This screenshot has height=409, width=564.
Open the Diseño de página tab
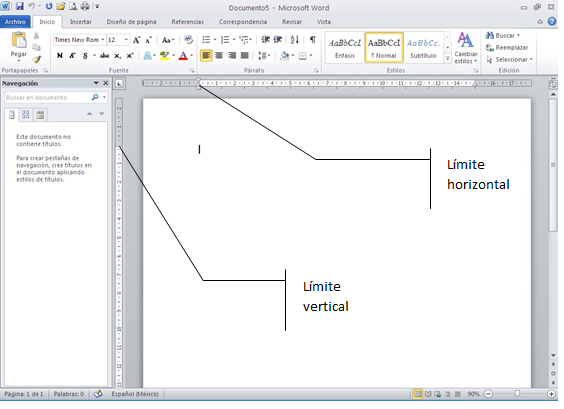131,22
